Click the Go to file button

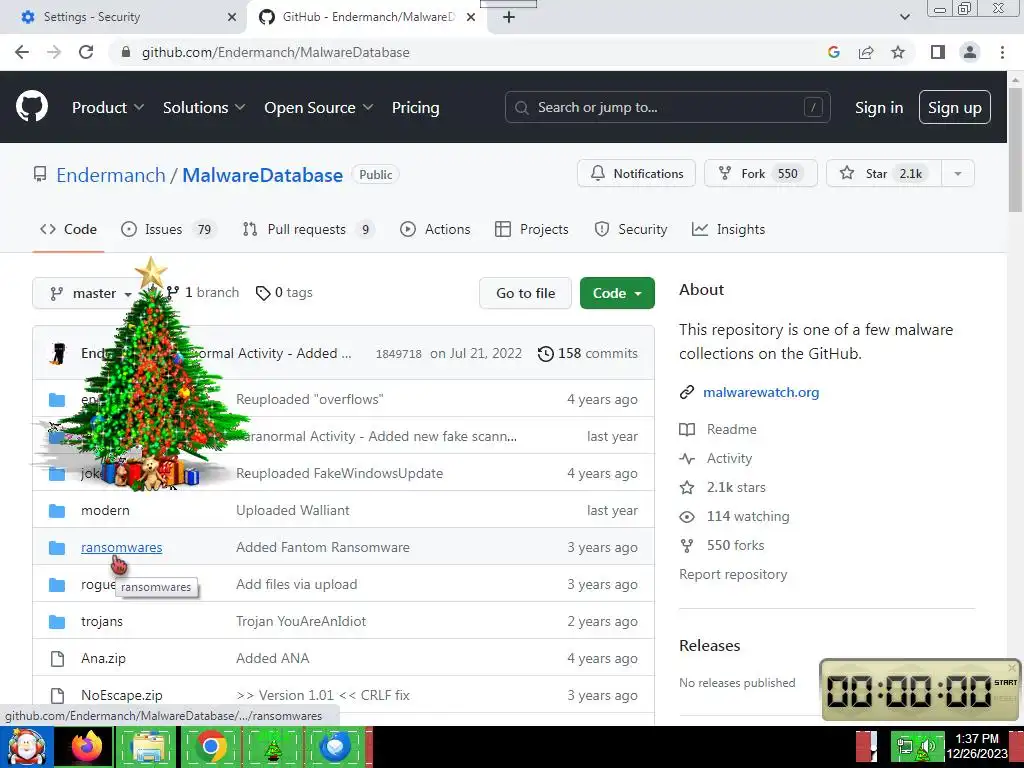pos(525,293)
